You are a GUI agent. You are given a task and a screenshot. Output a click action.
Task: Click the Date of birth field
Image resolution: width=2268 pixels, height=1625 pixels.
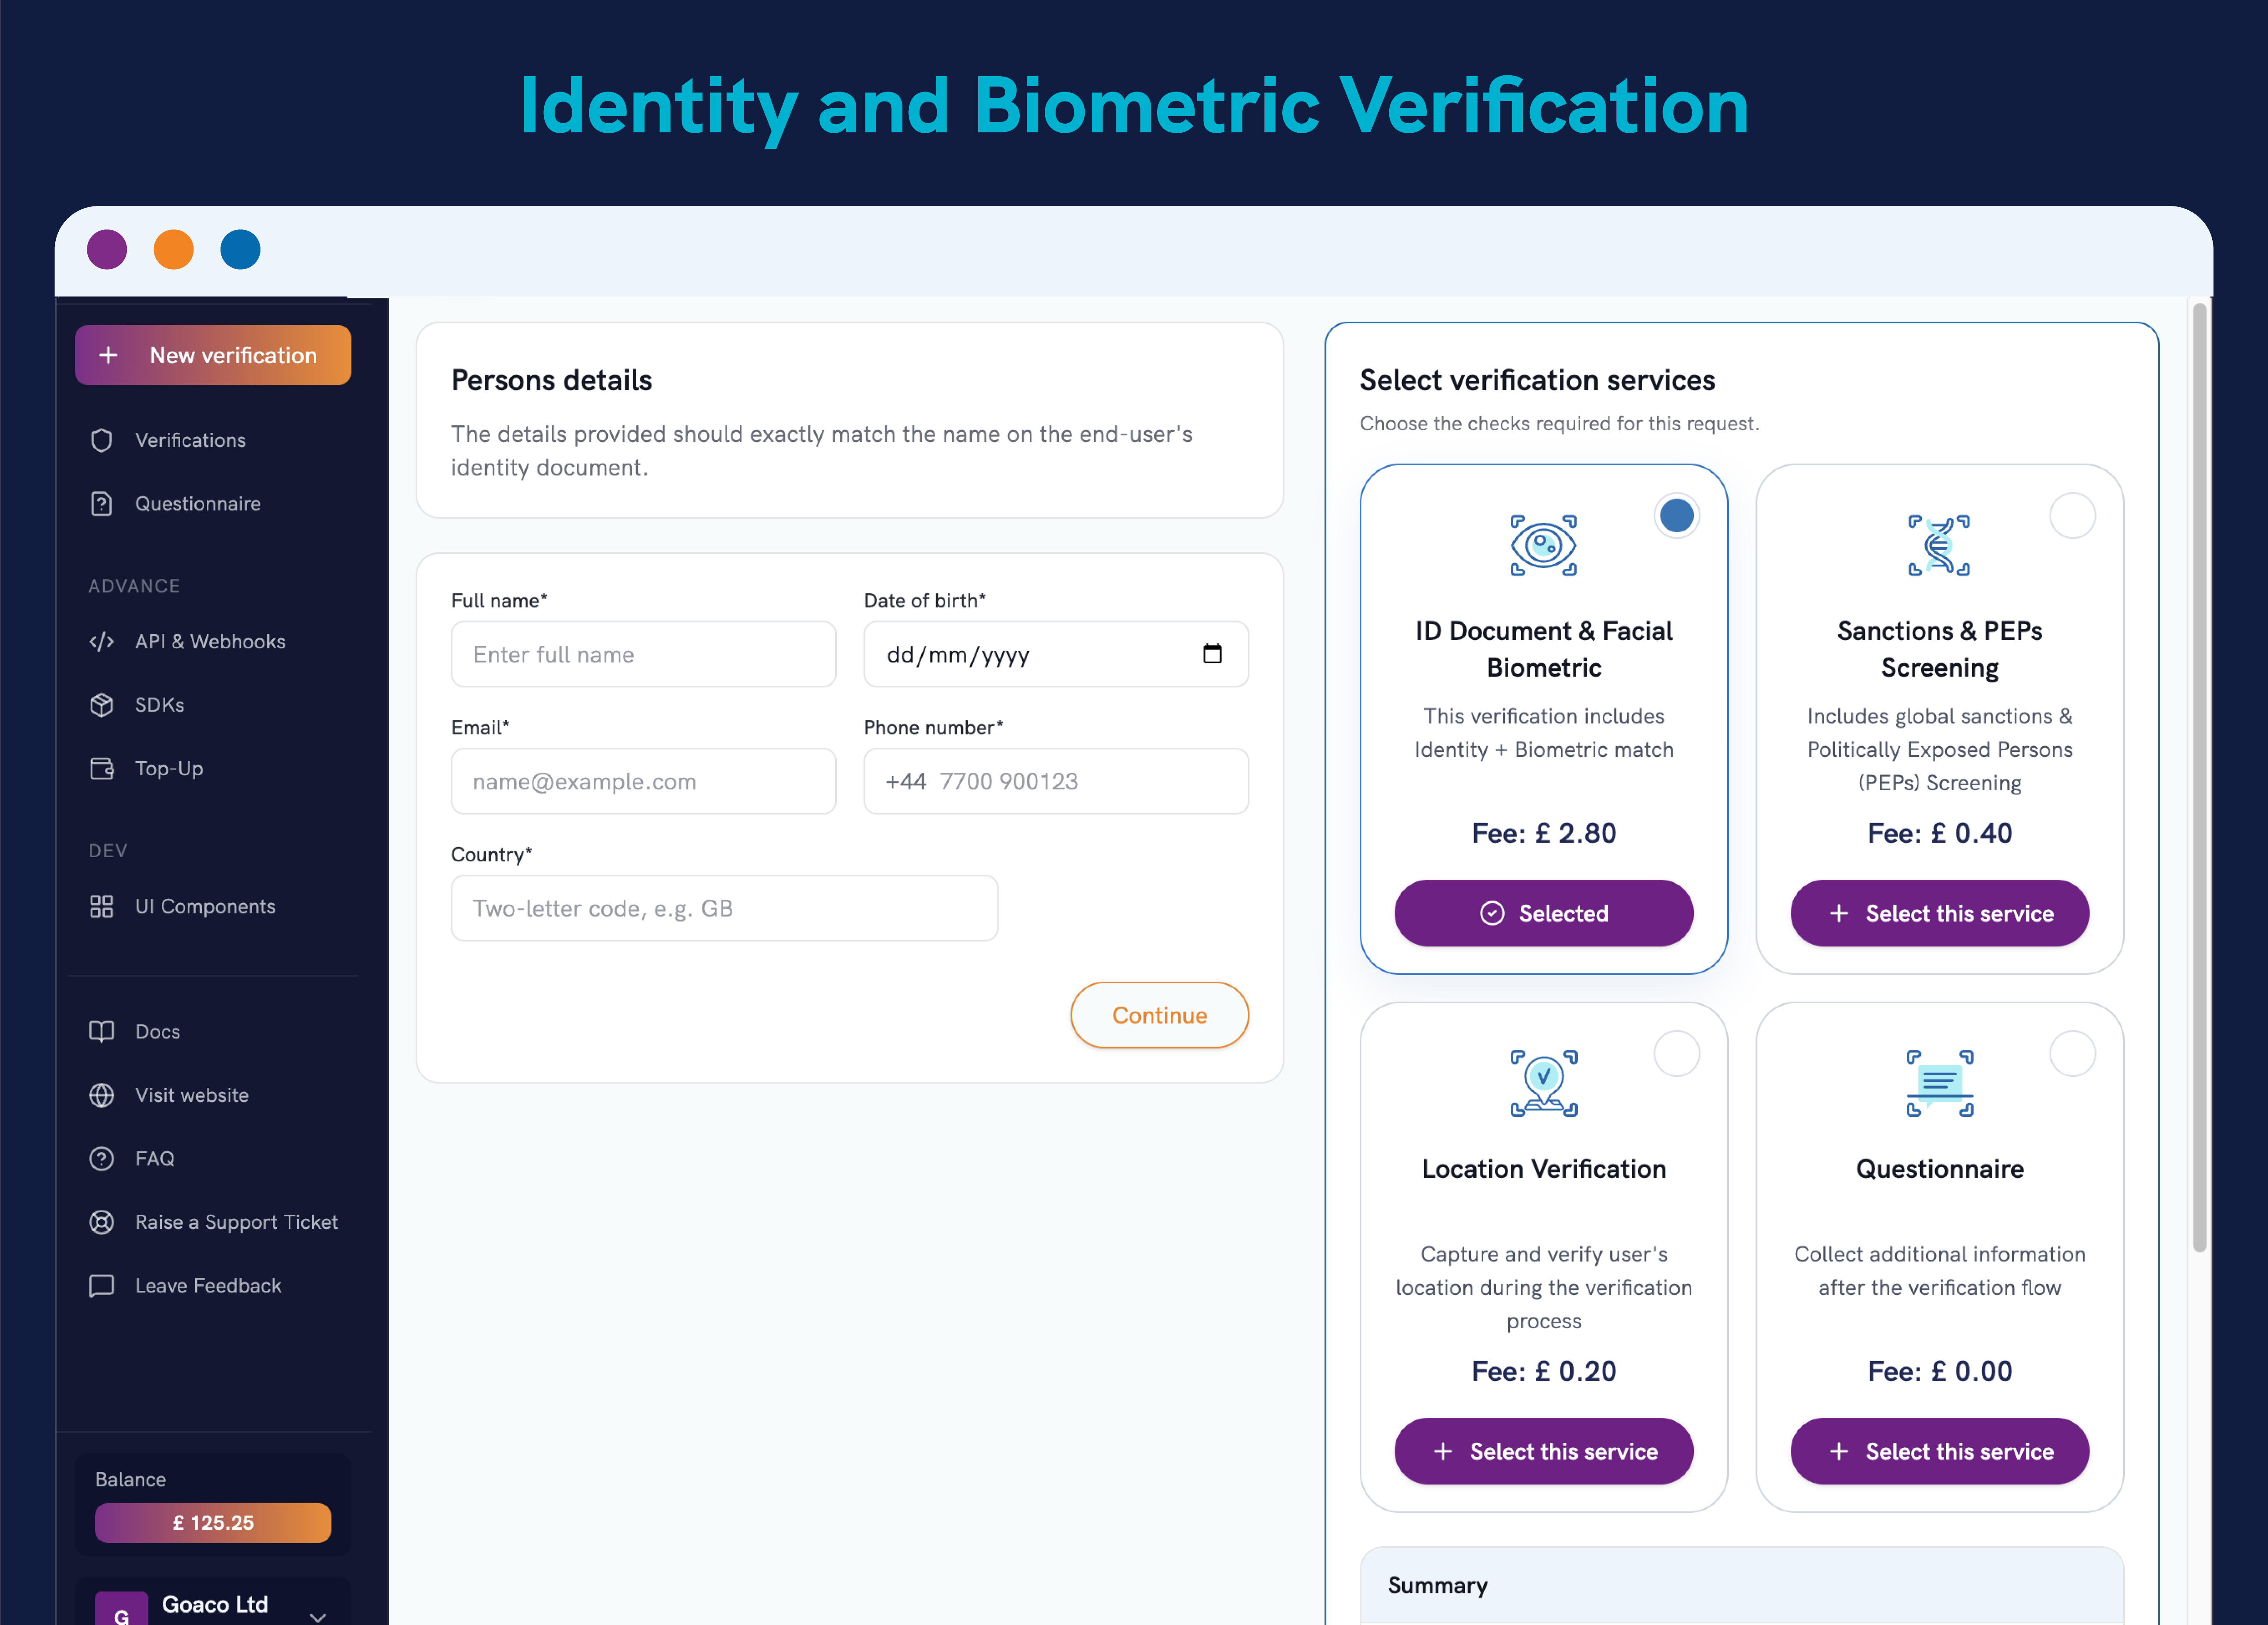1056,654
